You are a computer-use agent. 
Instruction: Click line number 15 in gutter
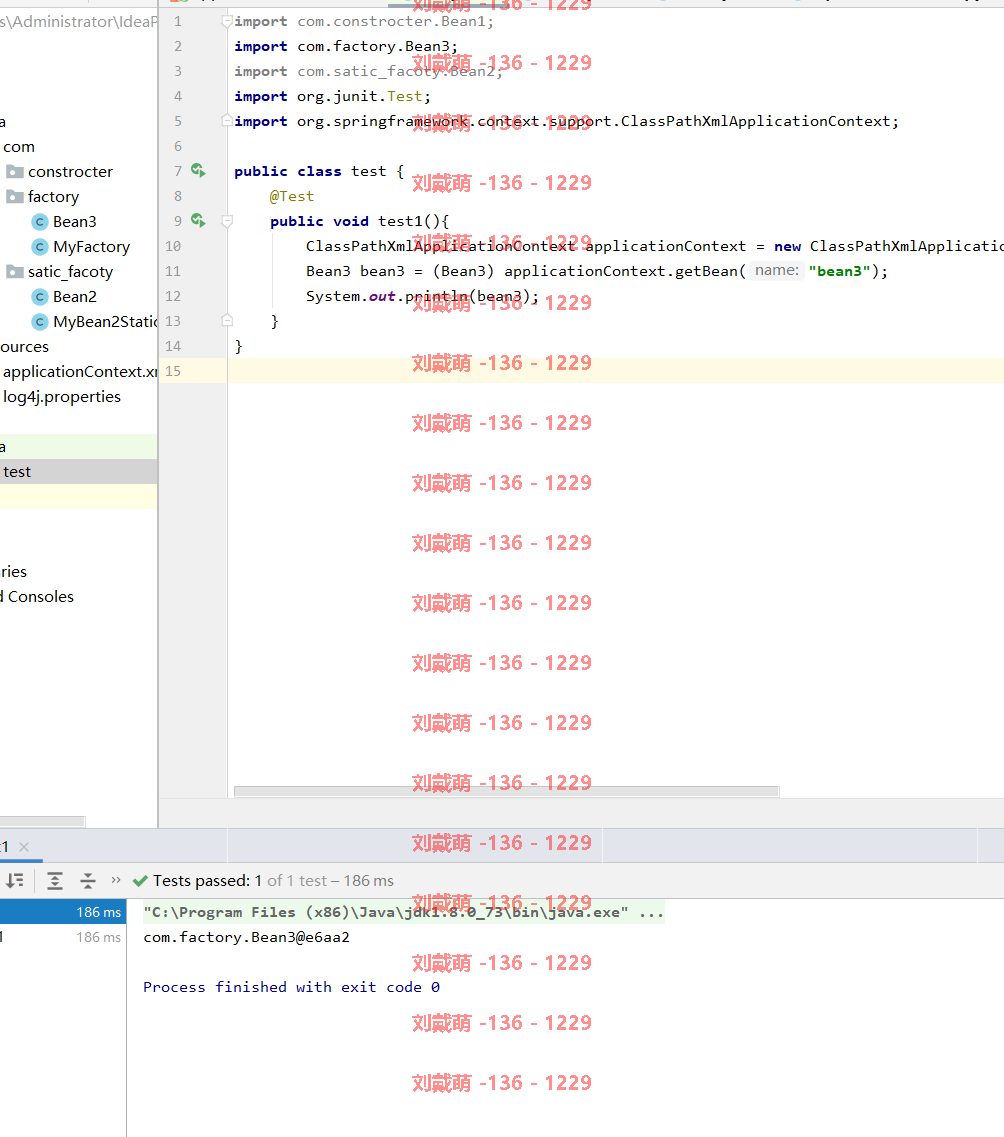tap(173, 371)
